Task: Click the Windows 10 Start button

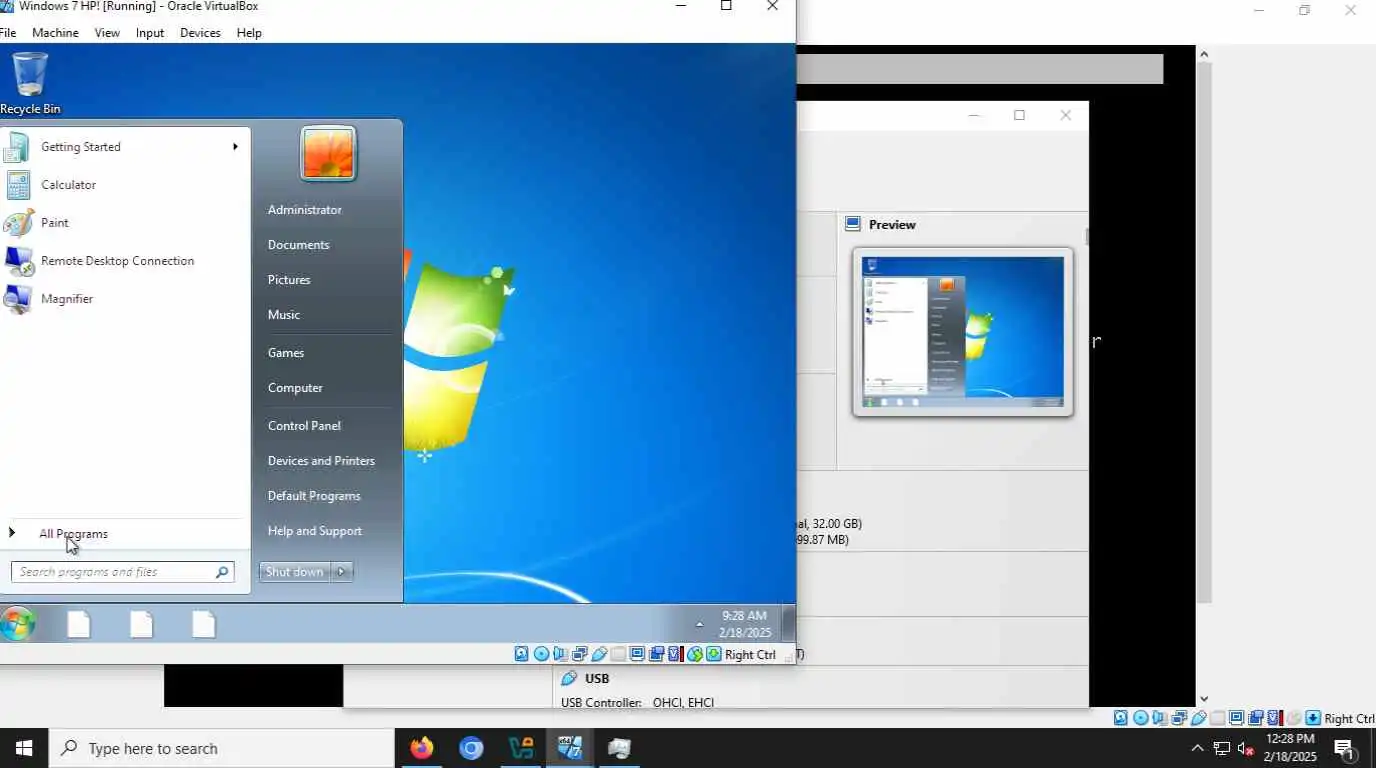Action: click(23, 748)
